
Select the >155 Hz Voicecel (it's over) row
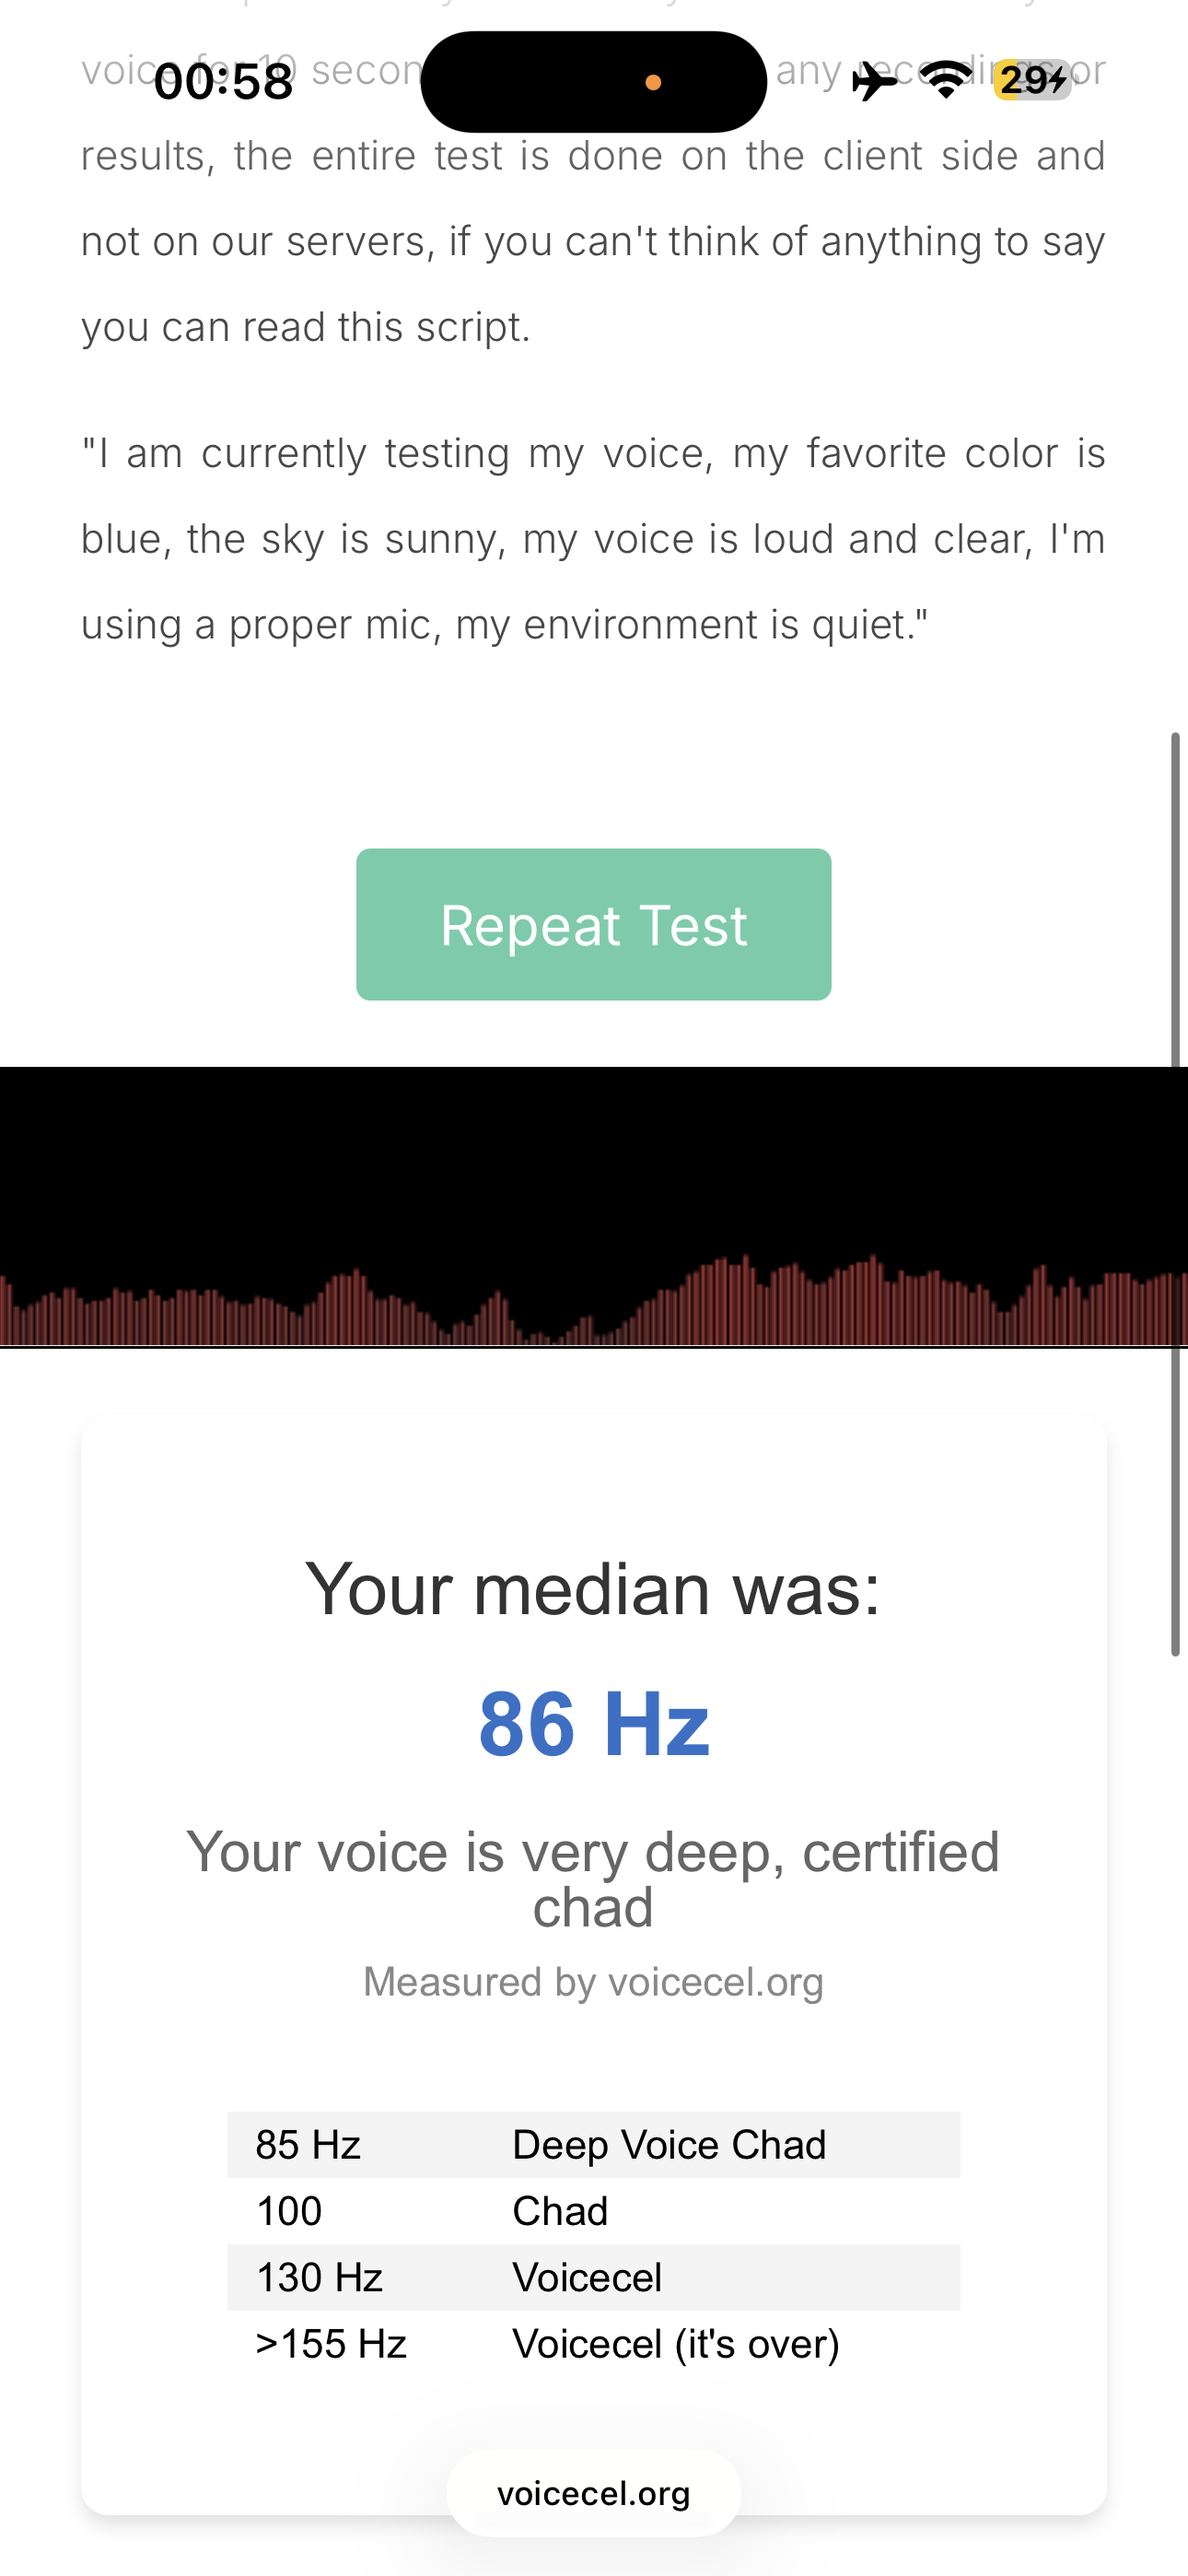tap(593, 2344)
